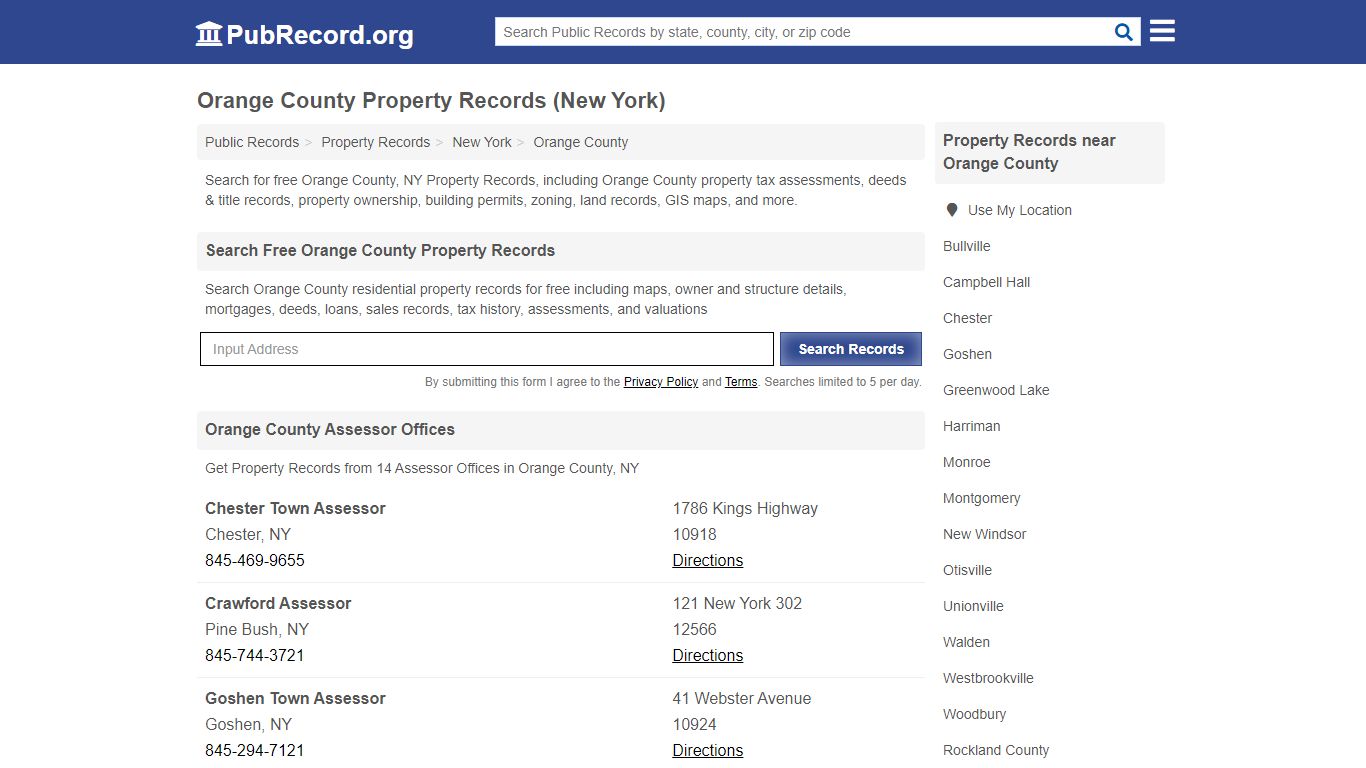This screenshot has width=1366, height=768.
Task: Select Chester in nearby list
Action: (968, 318)
